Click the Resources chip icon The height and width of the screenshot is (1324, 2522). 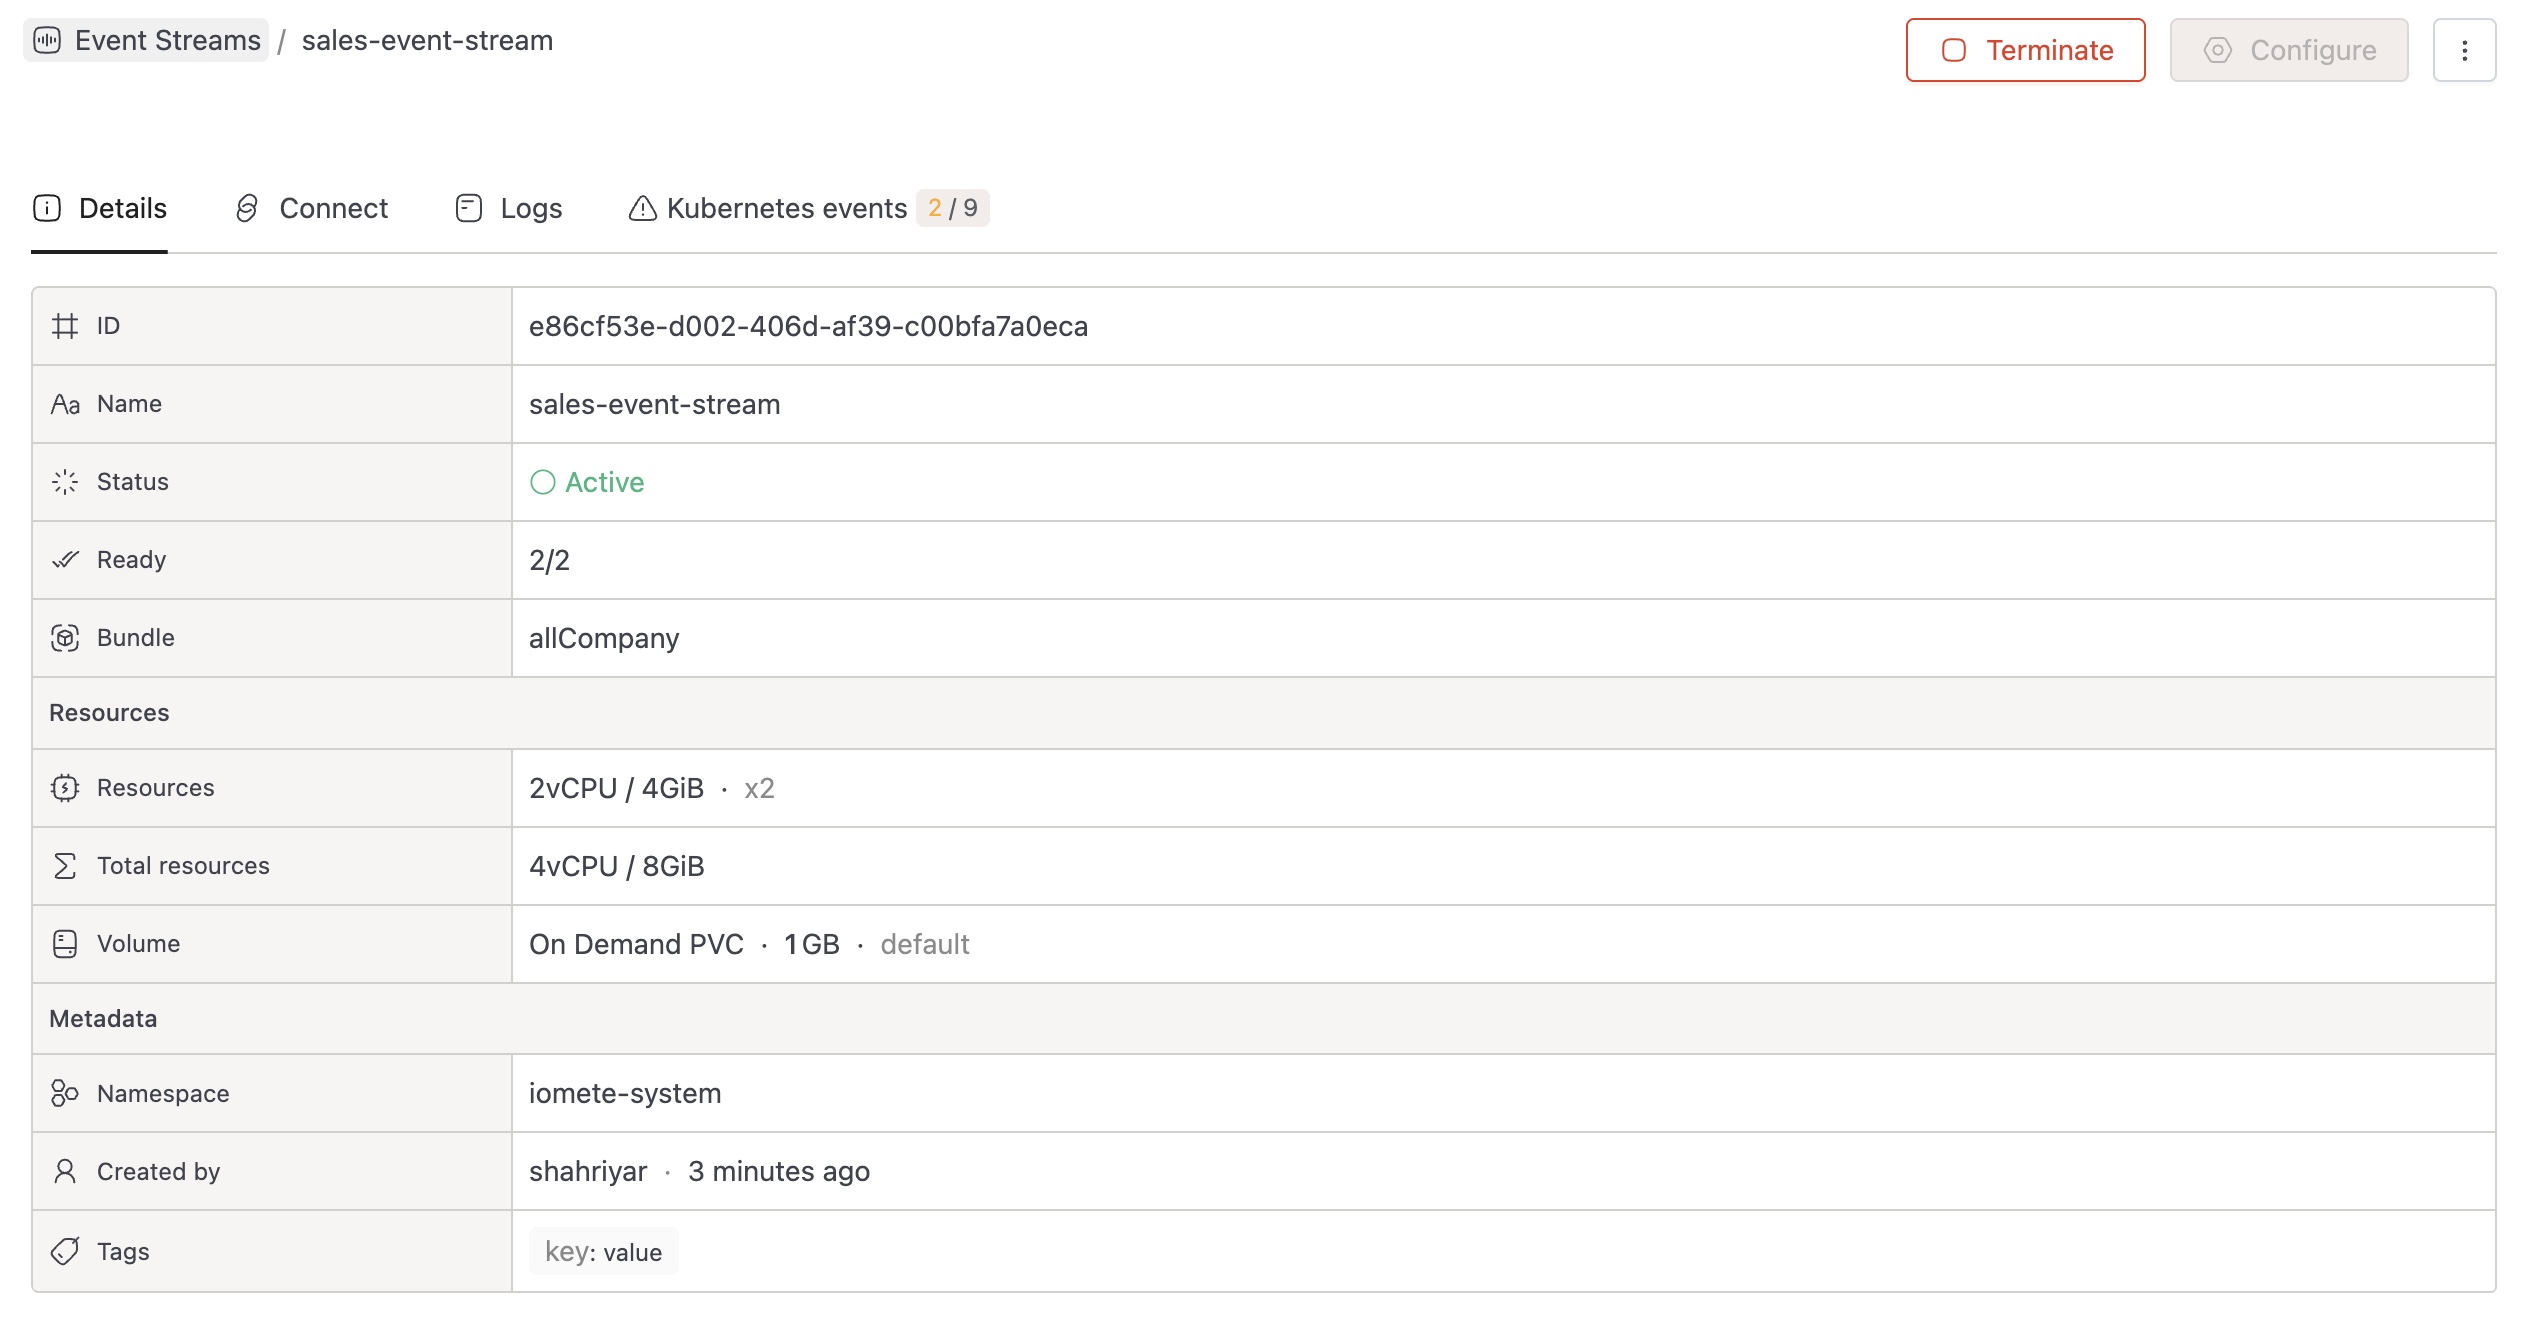[65, 788]
